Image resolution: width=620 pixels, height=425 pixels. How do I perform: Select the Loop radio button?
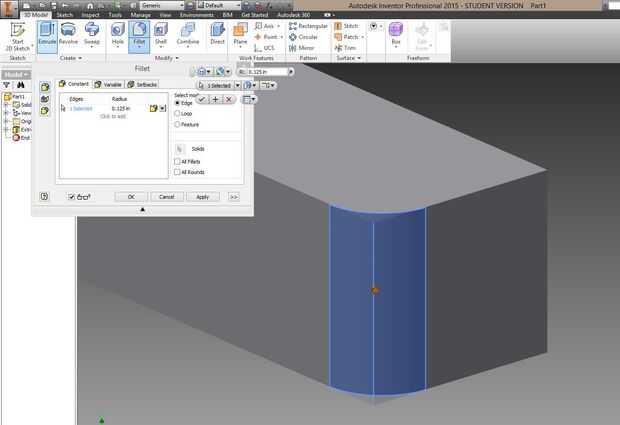pos(177,113)
